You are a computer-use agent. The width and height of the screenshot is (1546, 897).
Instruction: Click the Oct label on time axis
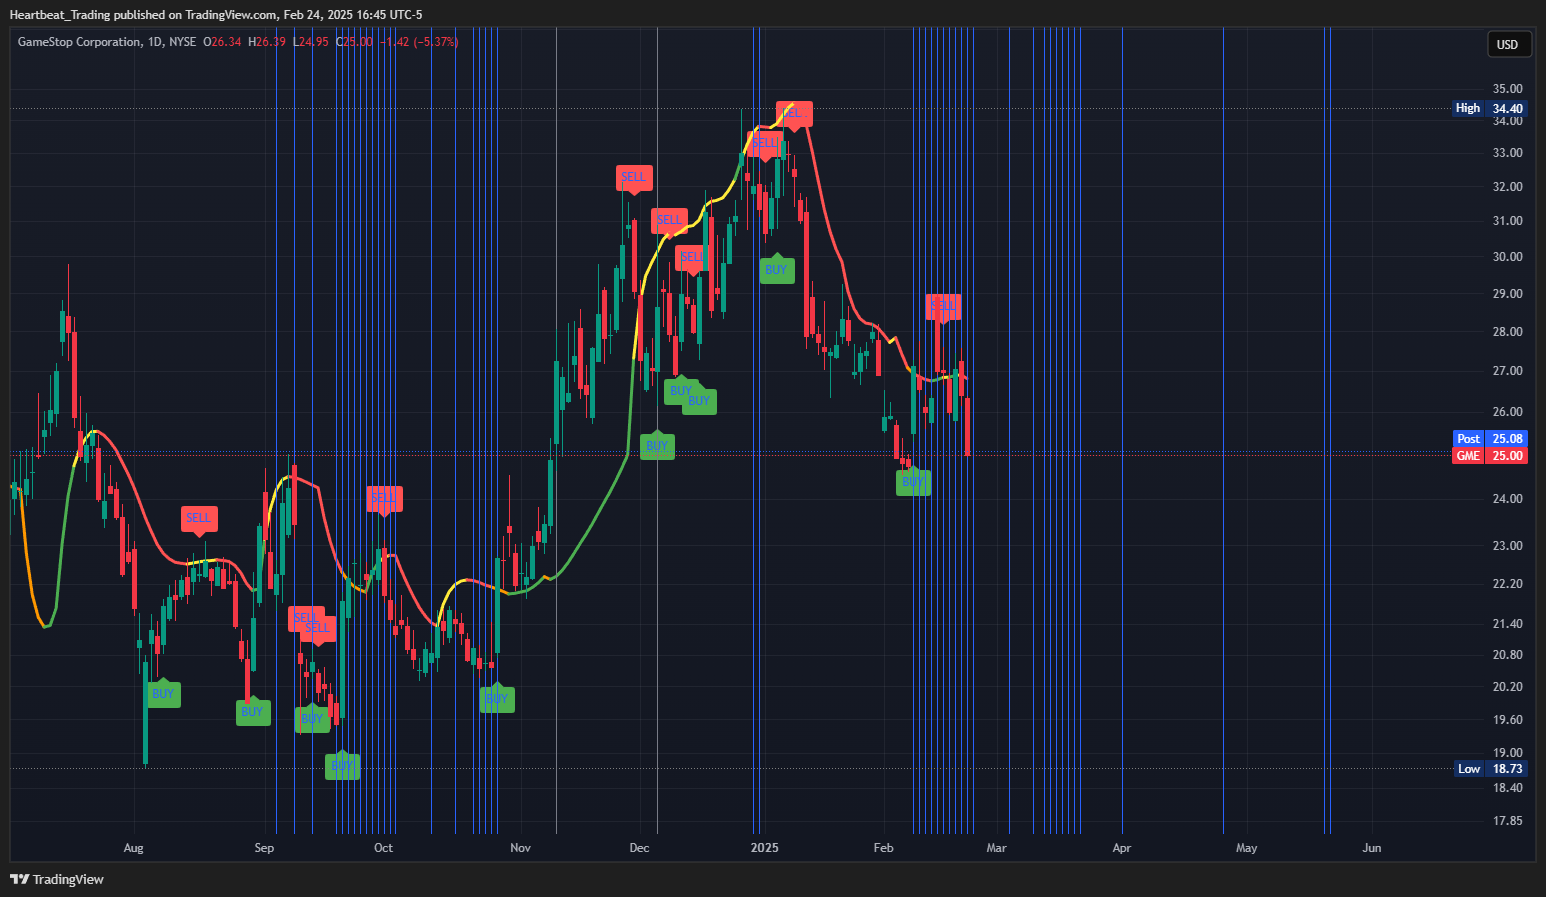point(383,848)
